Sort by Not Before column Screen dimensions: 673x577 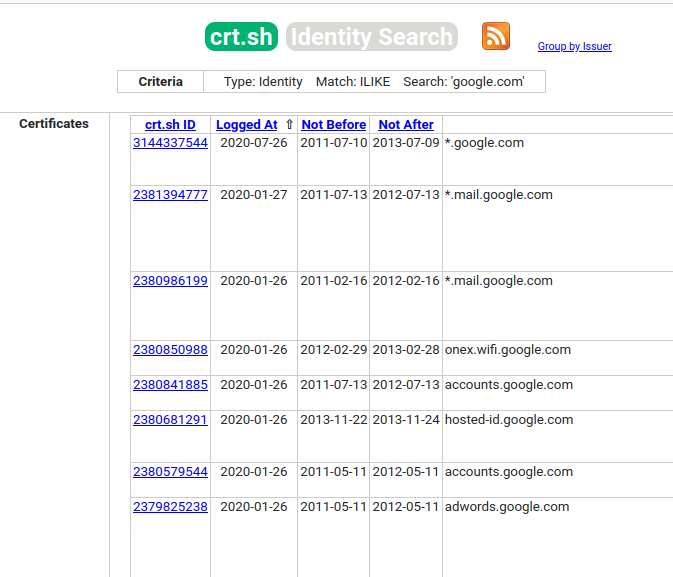[x=333, y=125]
